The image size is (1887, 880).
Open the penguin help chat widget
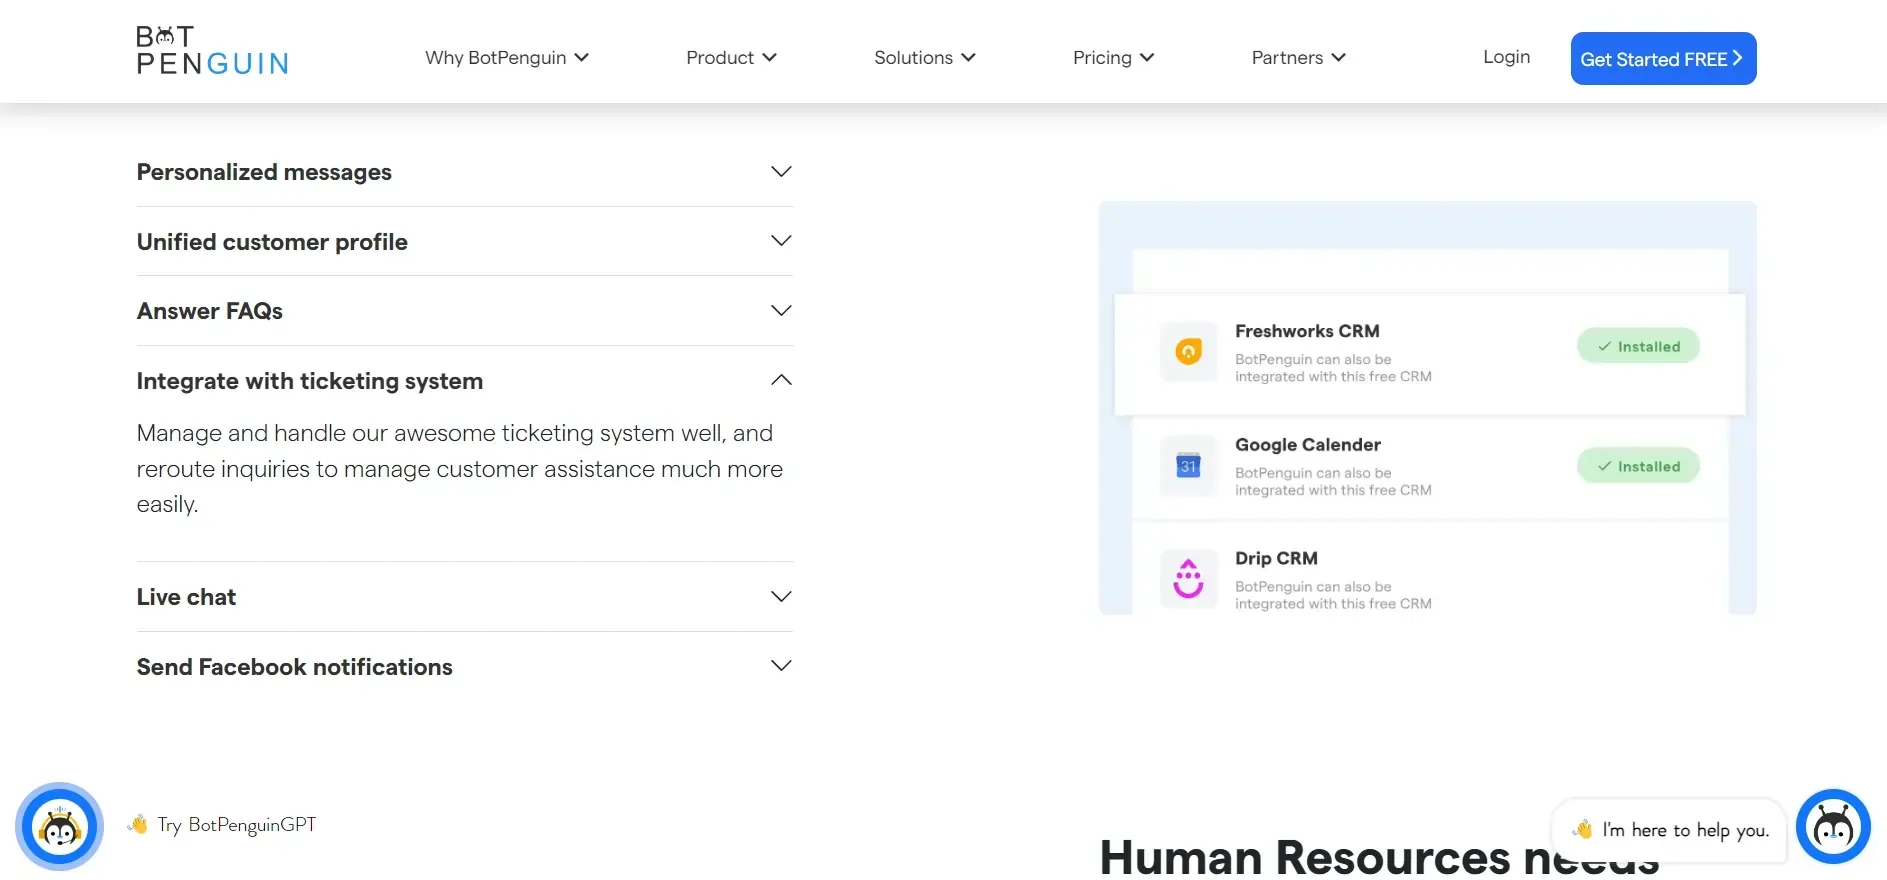pyautogui.click(x=1833, y=827)
